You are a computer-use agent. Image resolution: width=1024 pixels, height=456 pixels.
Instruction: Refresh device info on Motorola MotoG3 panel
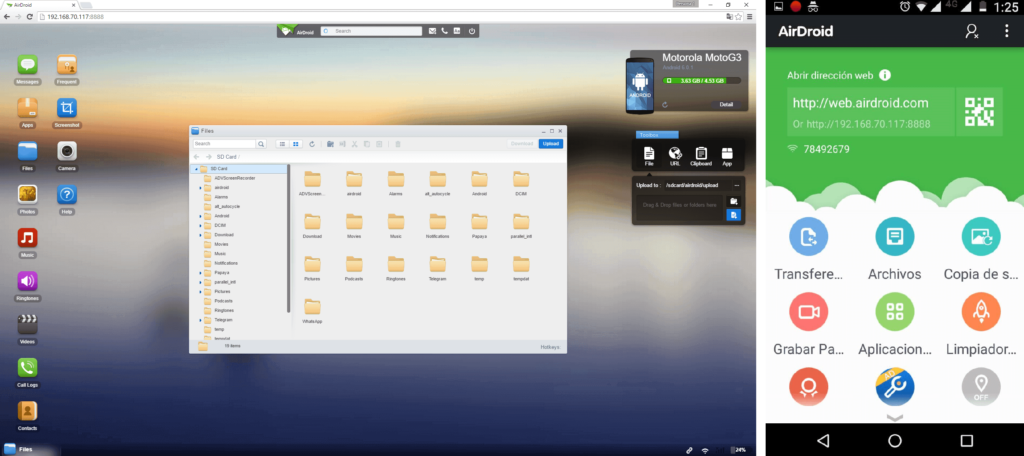(665, 105)
